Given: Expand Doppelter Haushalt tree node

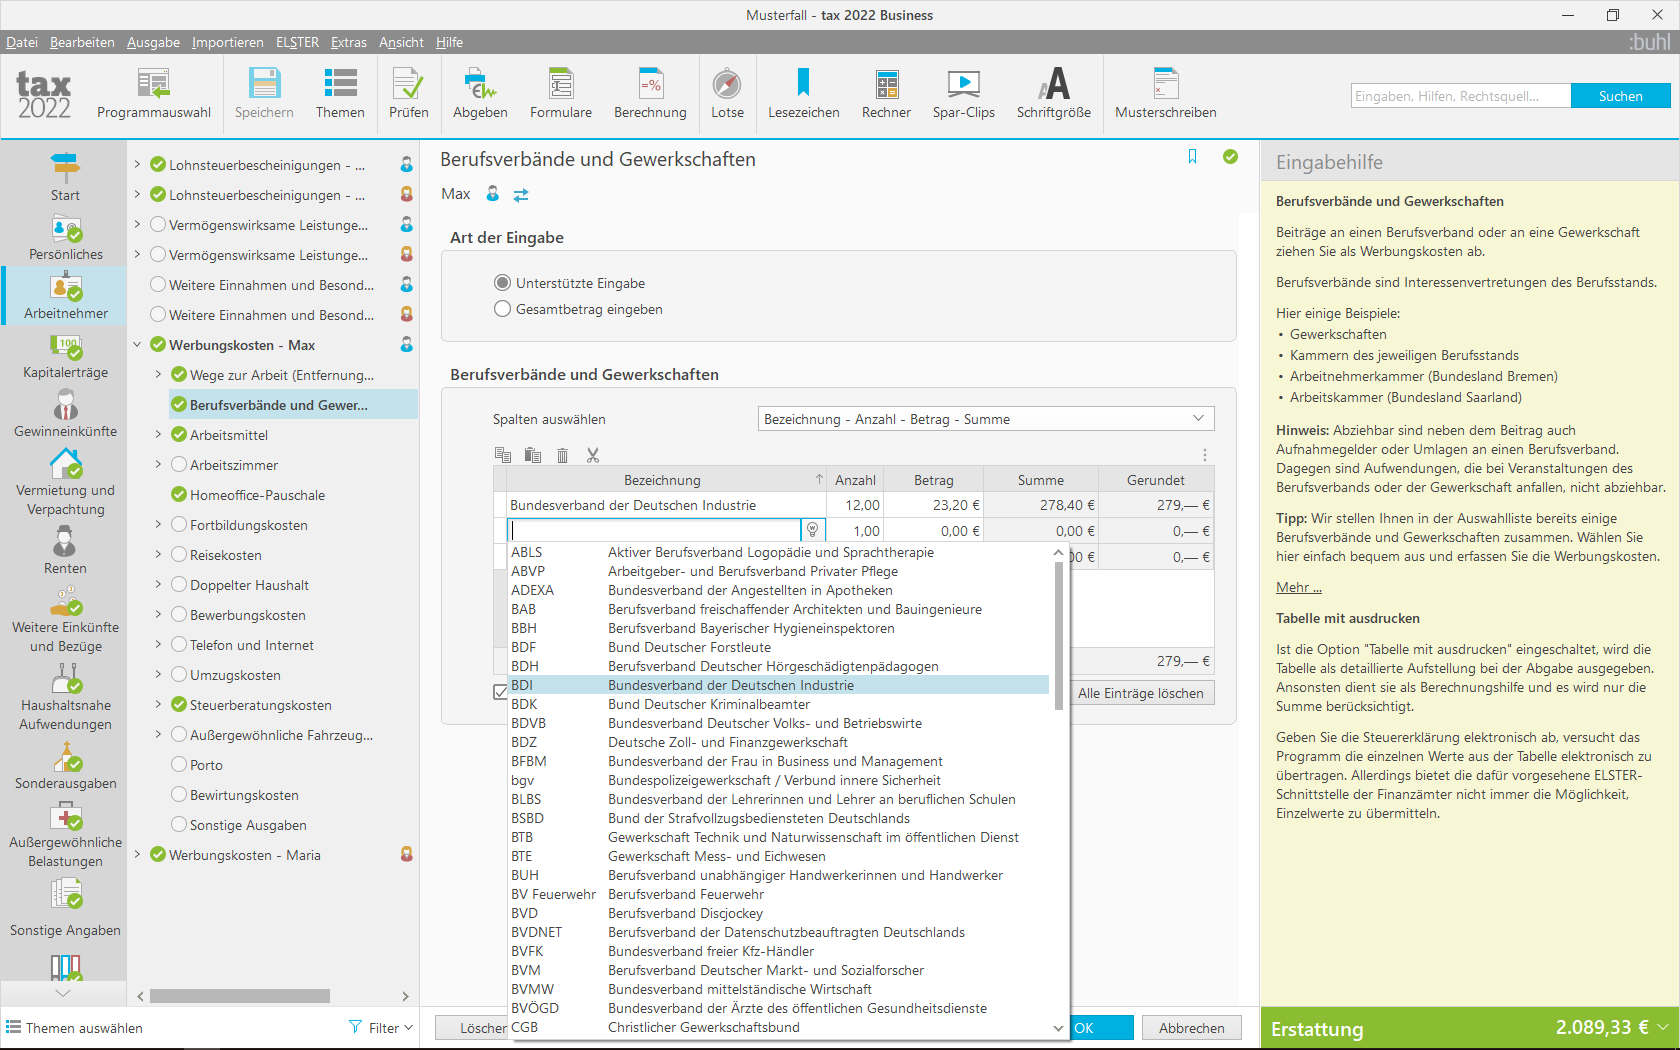Looking at the screenshot, I should (x=158, y=584).
